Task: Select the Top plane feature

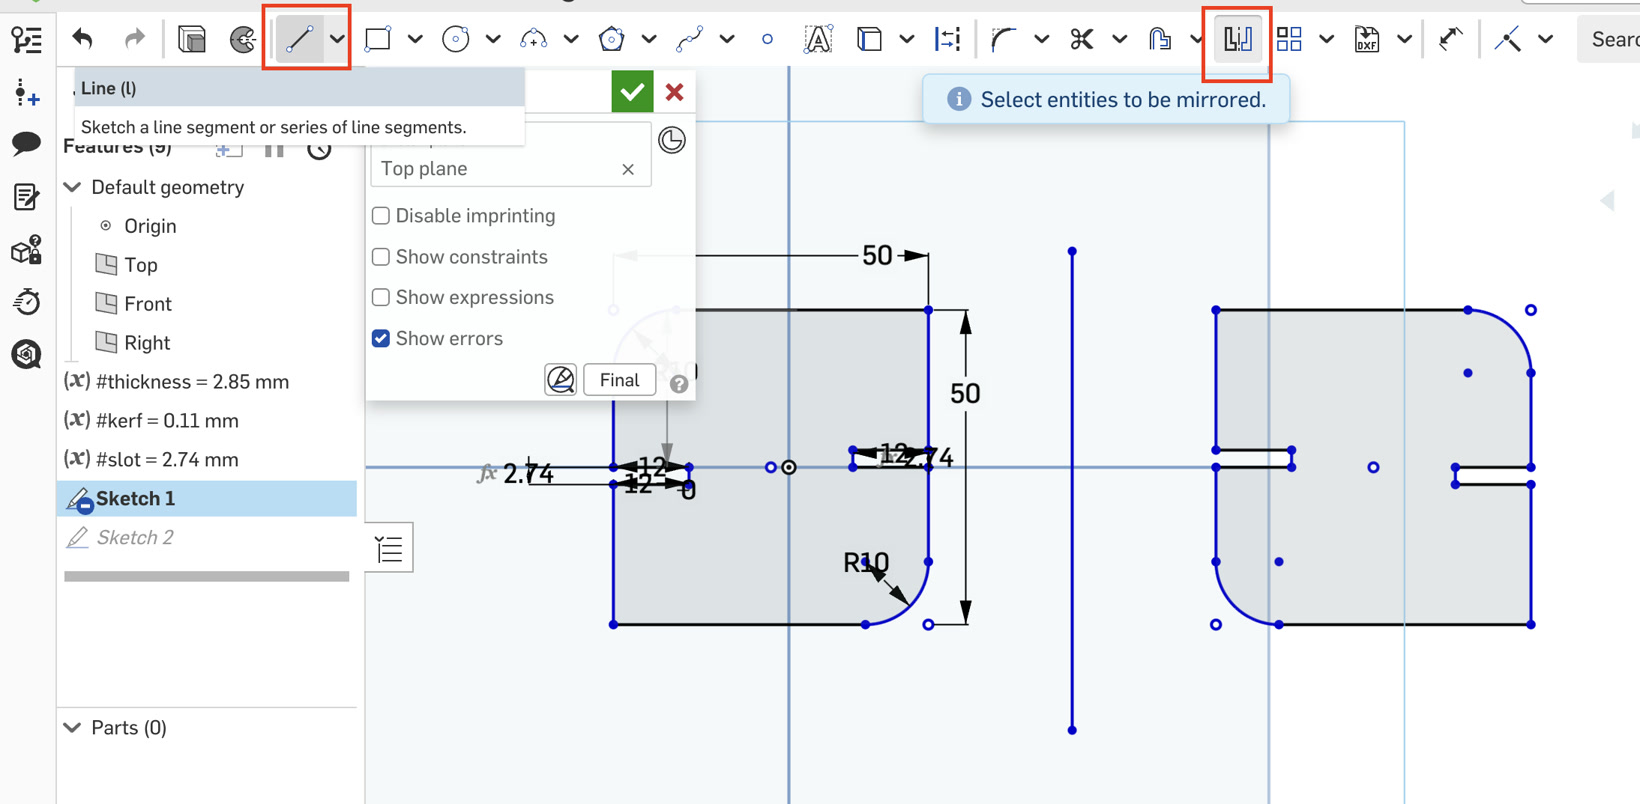Action: 141,265
